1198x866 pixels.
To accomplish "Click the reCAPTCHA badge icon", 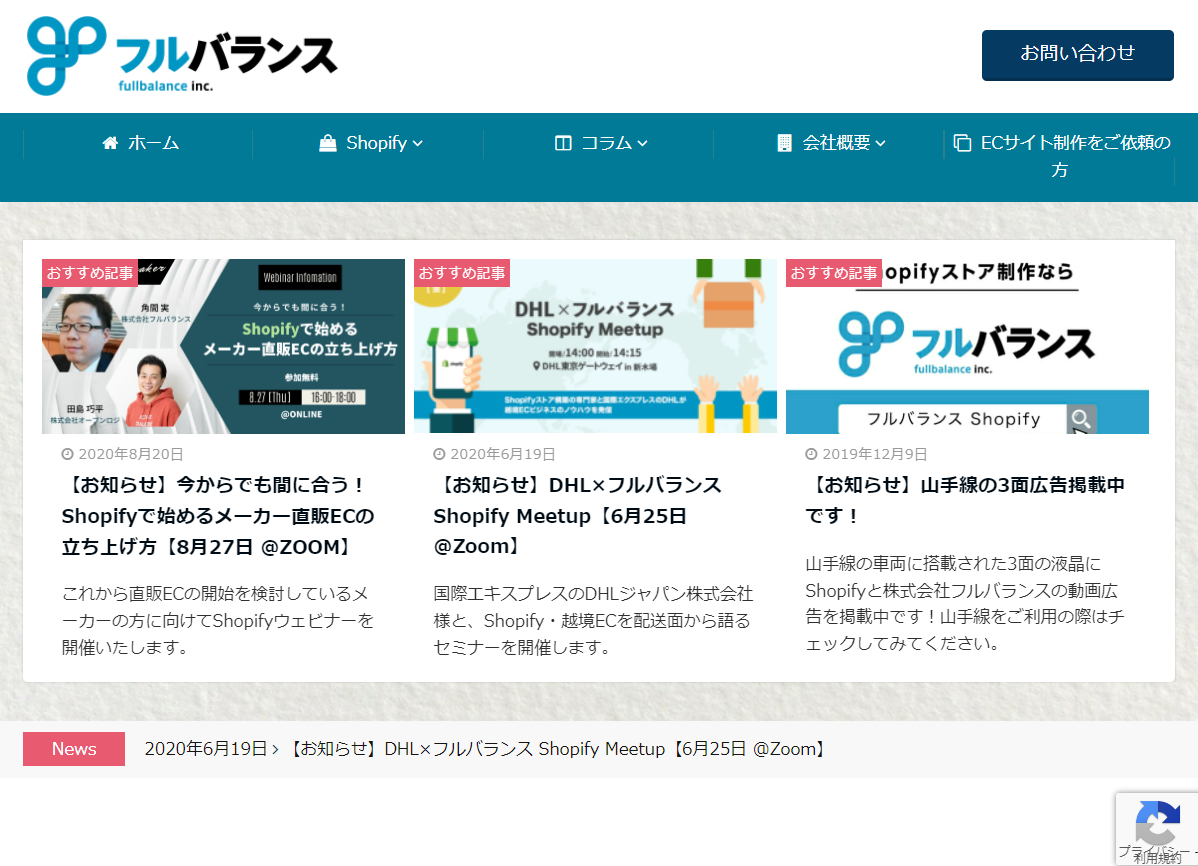I will 1156,825.
